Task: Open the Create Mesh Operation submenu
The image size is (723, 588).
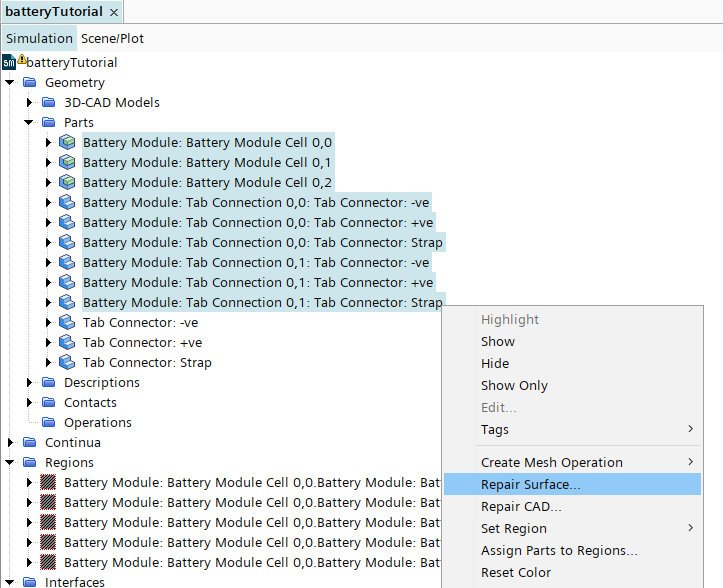Action: click(x=551, y=462)
